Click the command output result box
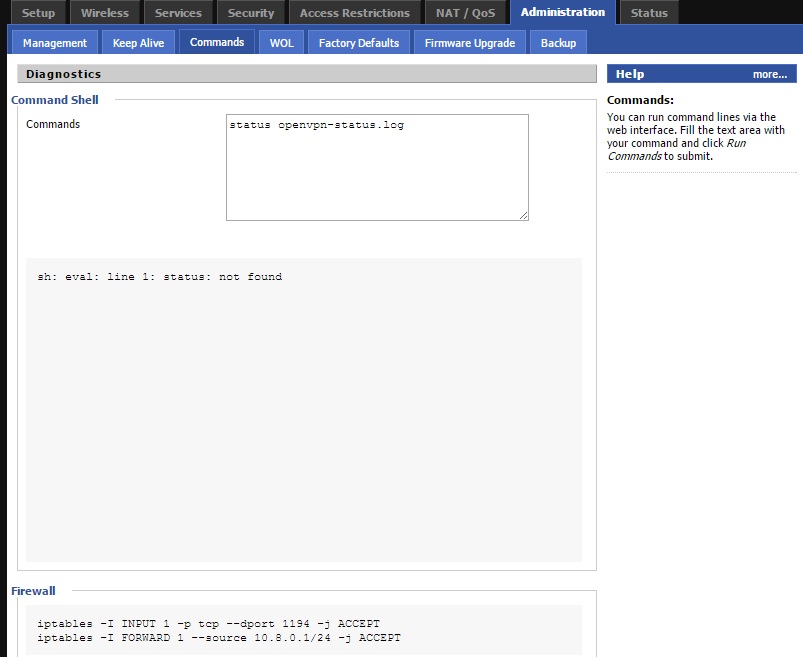The image size is (803, 657). [x=304, y=410]
